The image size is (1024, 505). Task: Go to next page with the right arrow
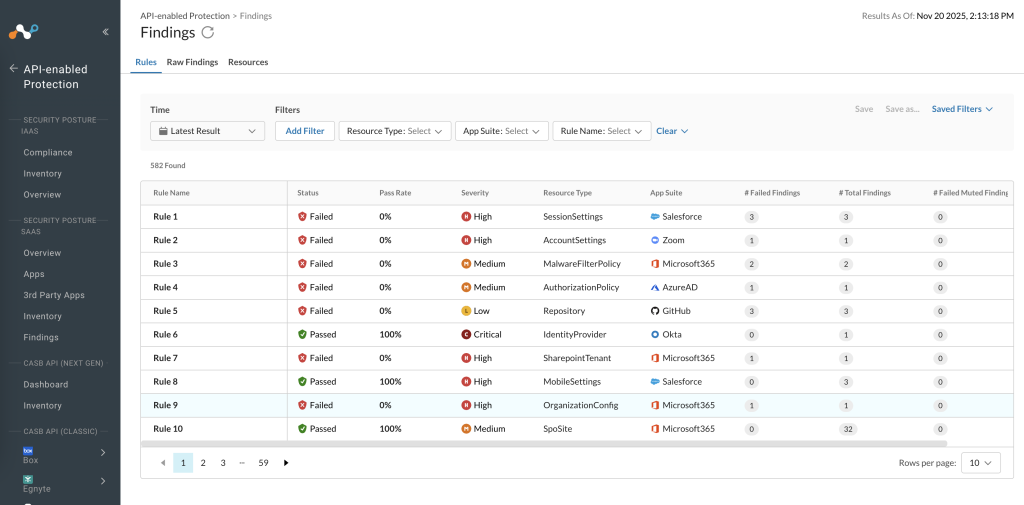pyautogui.click(x=286, y=463)
